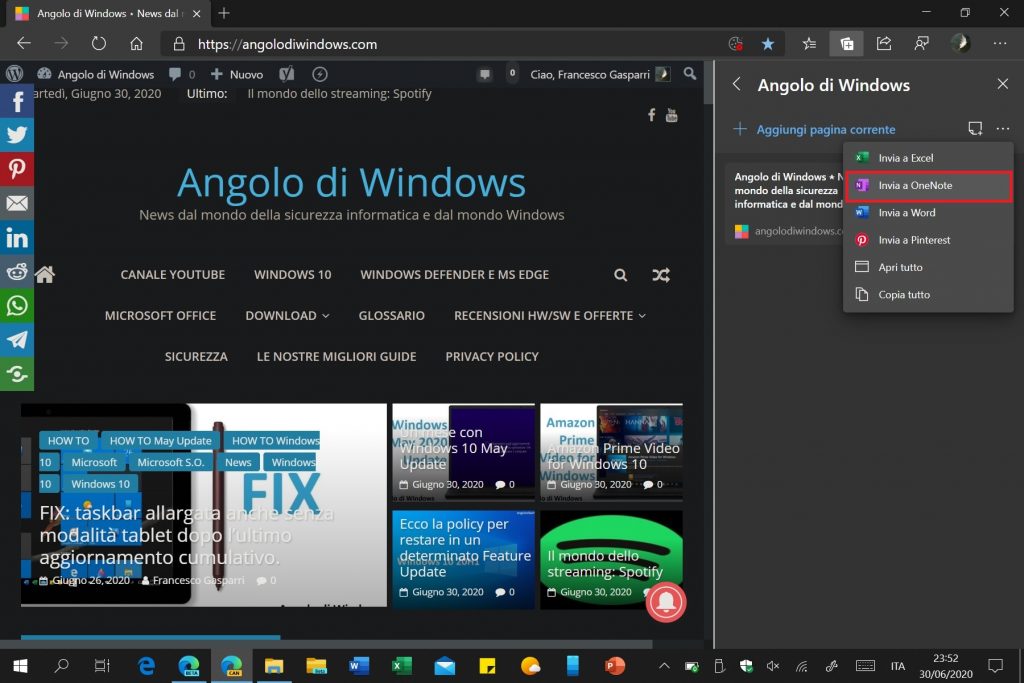Click the red notification bell button
Image resolution: width=1024 pixels, height=683 pixels.
click(666, 602)
